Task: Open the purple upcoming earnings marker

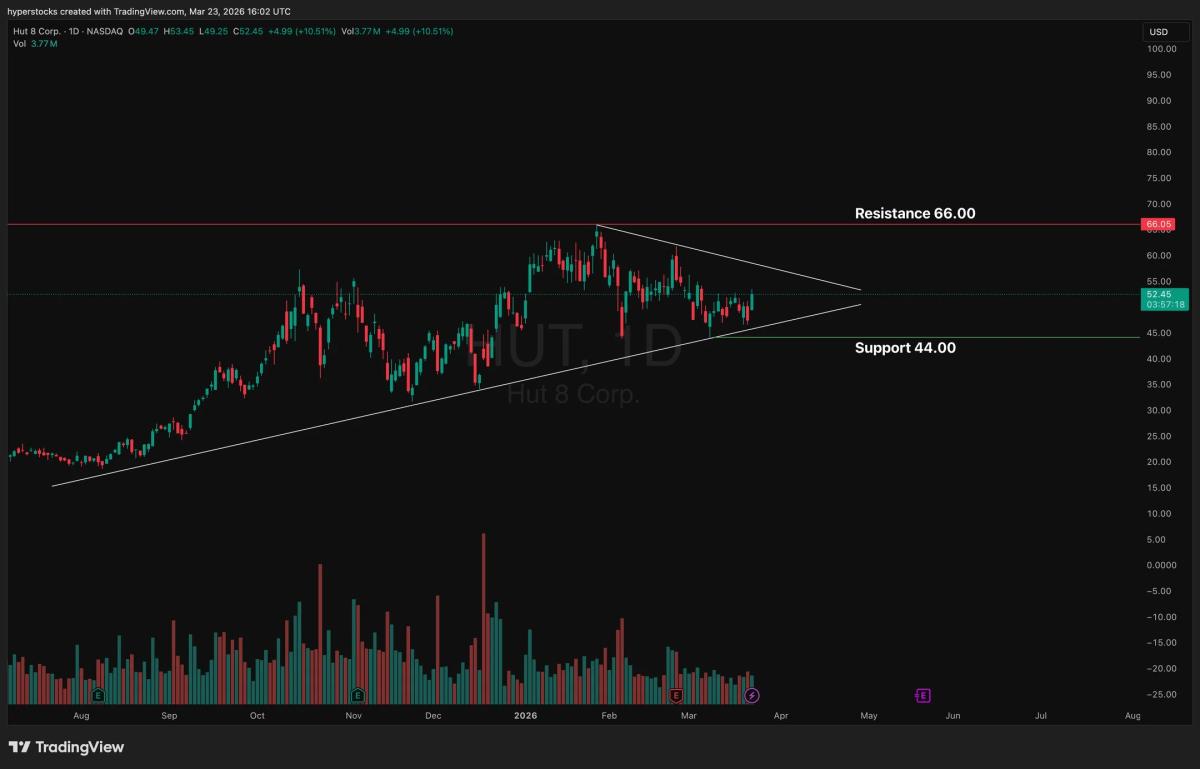Action: tap(923, 695)
